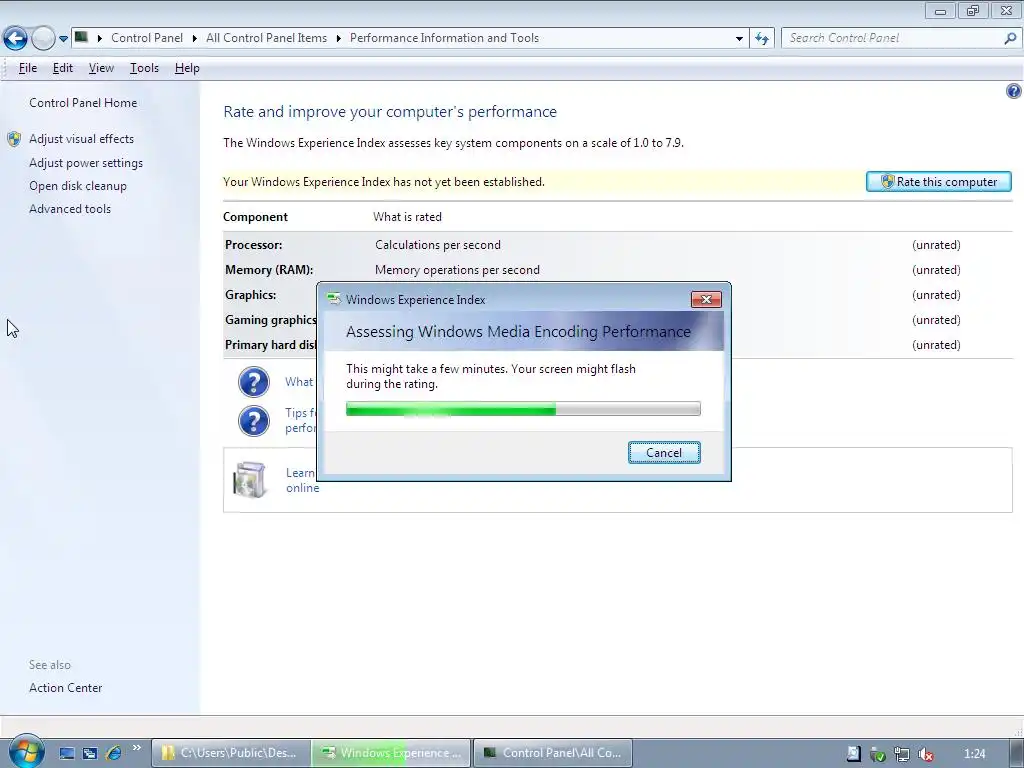
Task: Click the network tray icon
Action: pos(902,754)
